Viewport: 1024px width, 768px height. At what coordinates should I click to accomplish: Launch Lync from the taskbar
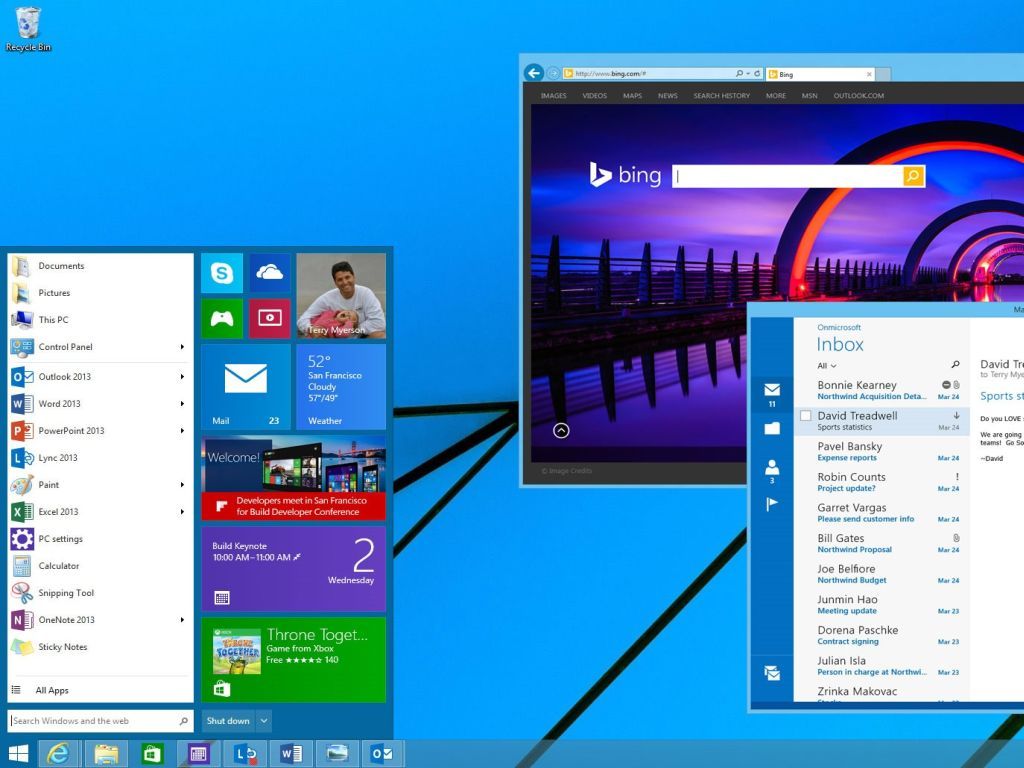(245, 753)
